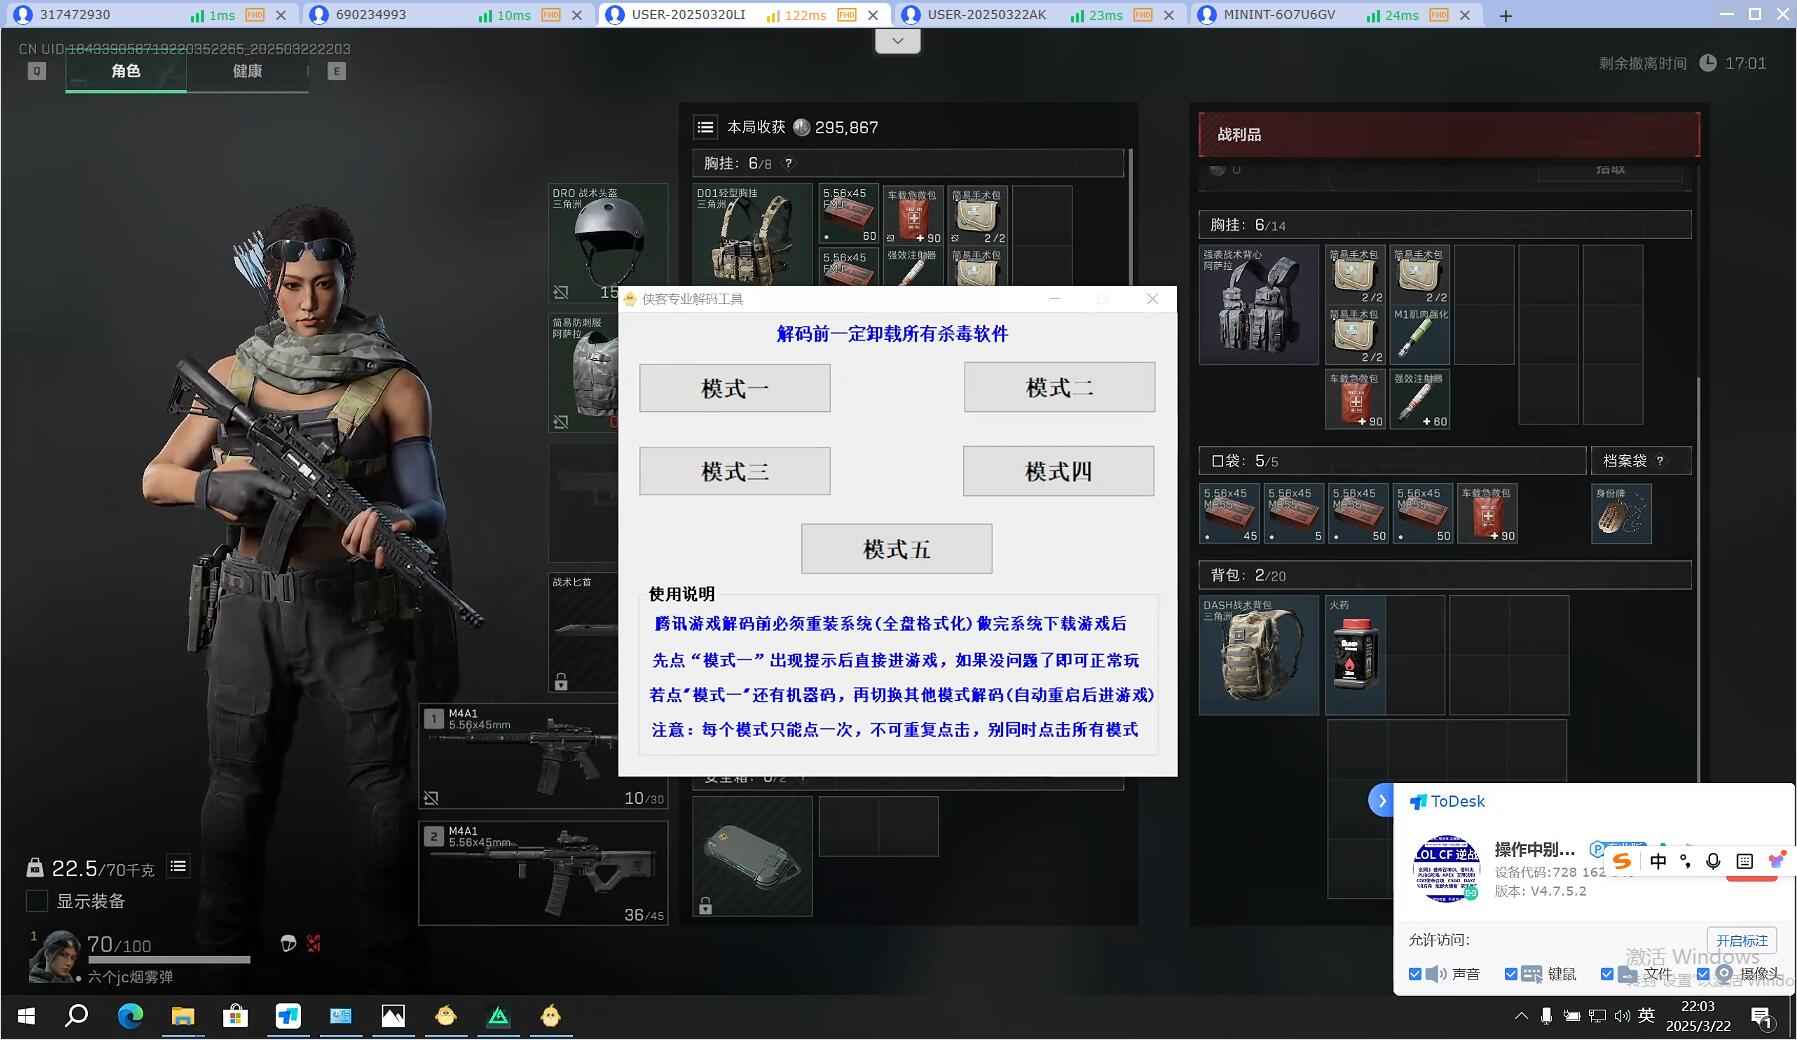Click the 模式五 button

tap(896, 549)
